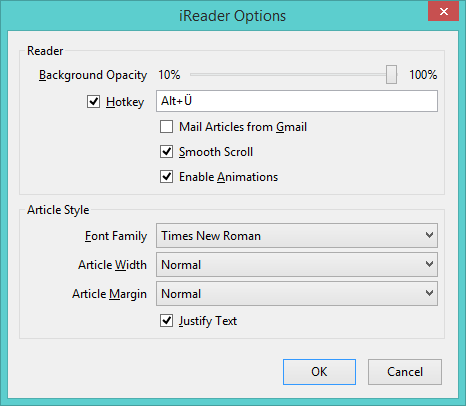Viewport: 466px width, 406px height.
Task: Confirm settings with the OK button
Action: tap(319, 372)
